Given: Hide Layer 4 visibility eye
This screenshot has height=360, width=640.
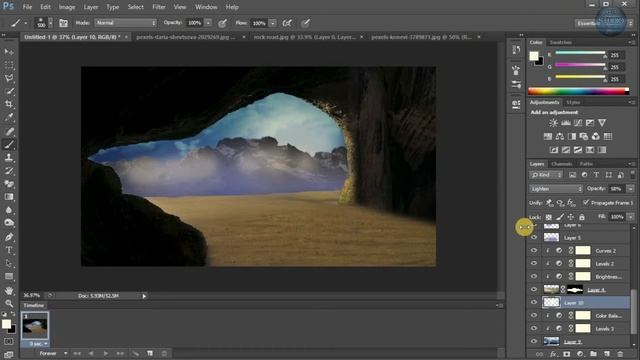Looking at the screenshot, I should (534, 289).
